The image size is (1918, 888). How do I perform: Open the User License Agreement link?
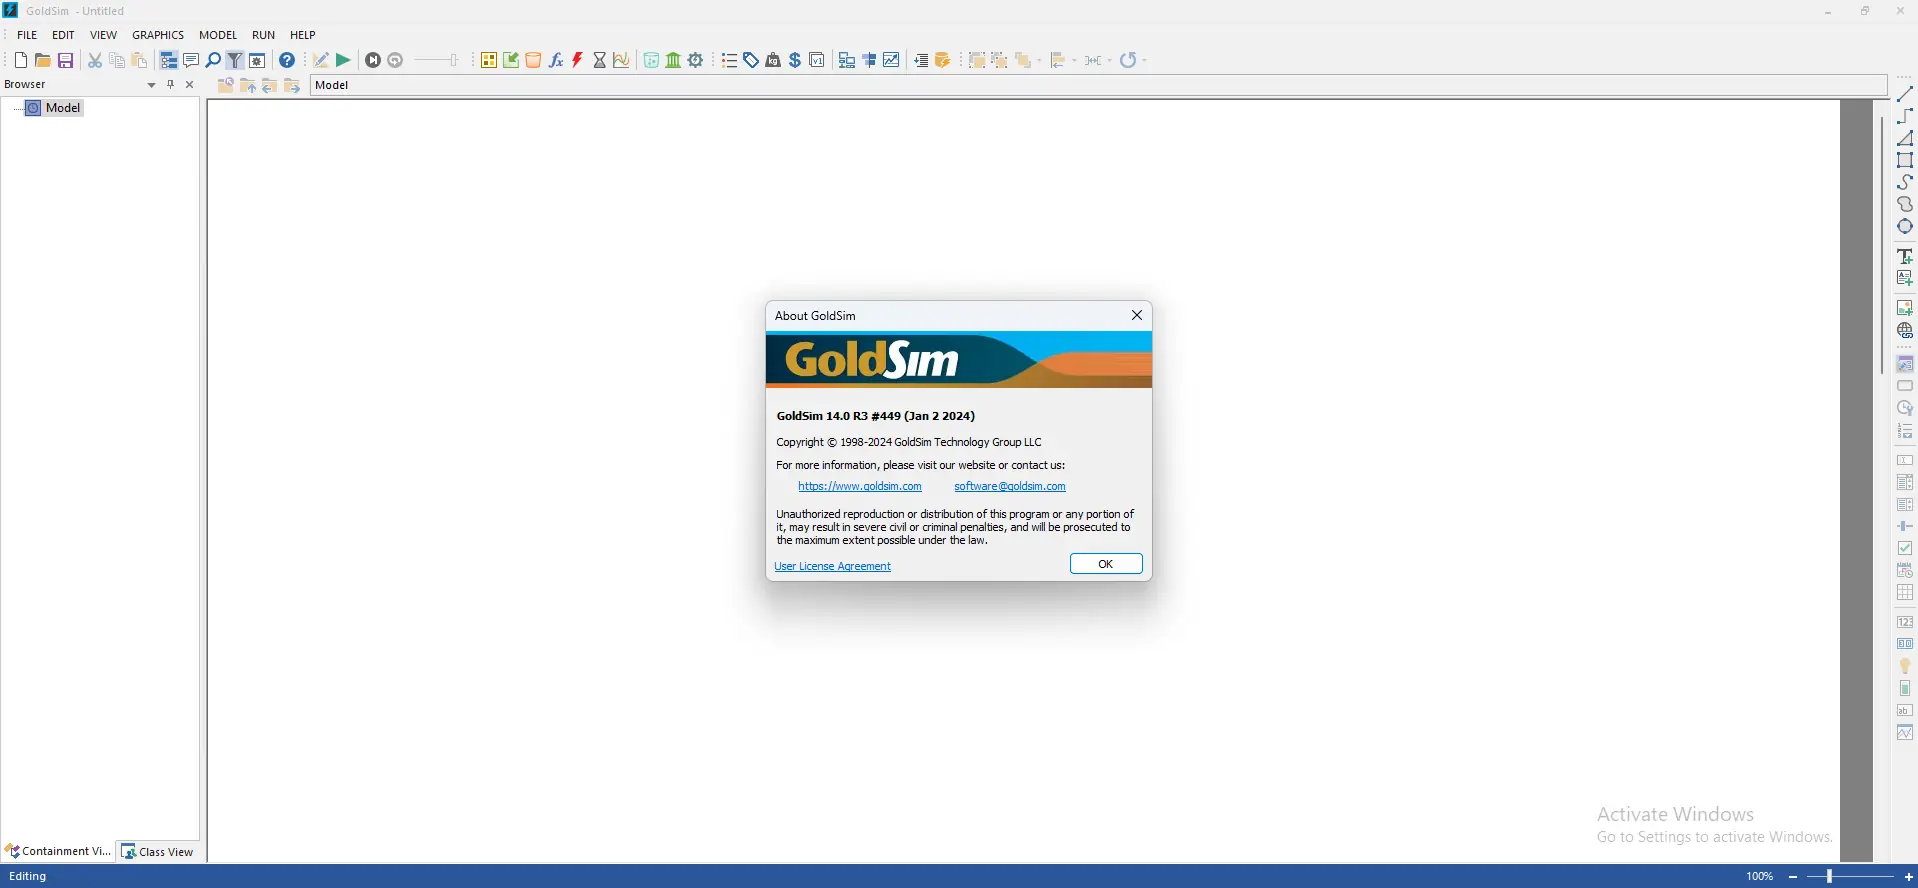point(832,566)
